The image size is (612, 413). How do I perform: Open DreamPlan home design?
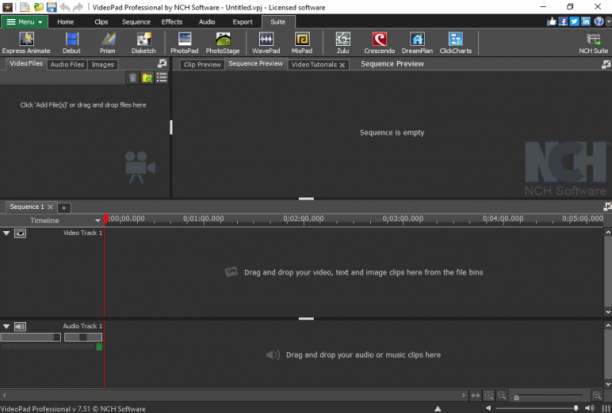pyautogui.click(x=417, y=43)
